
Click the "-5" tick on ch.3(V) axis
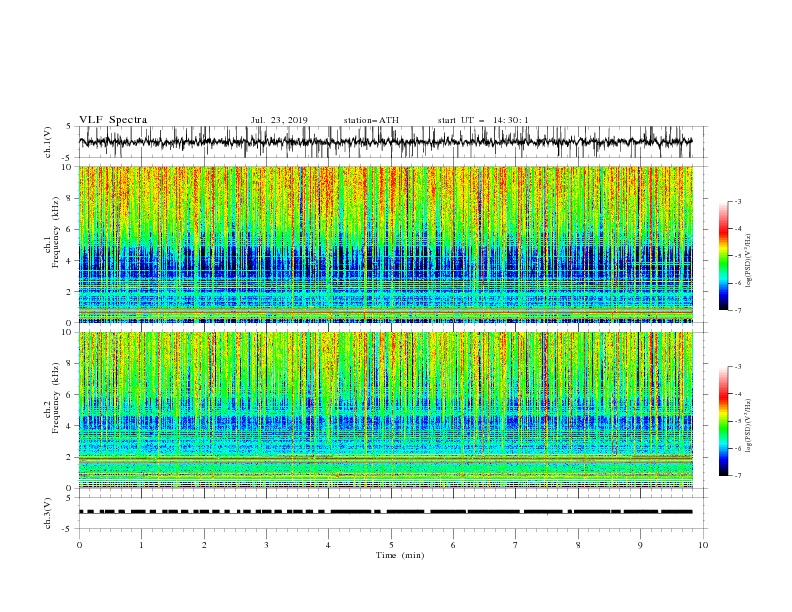[68, 529]
